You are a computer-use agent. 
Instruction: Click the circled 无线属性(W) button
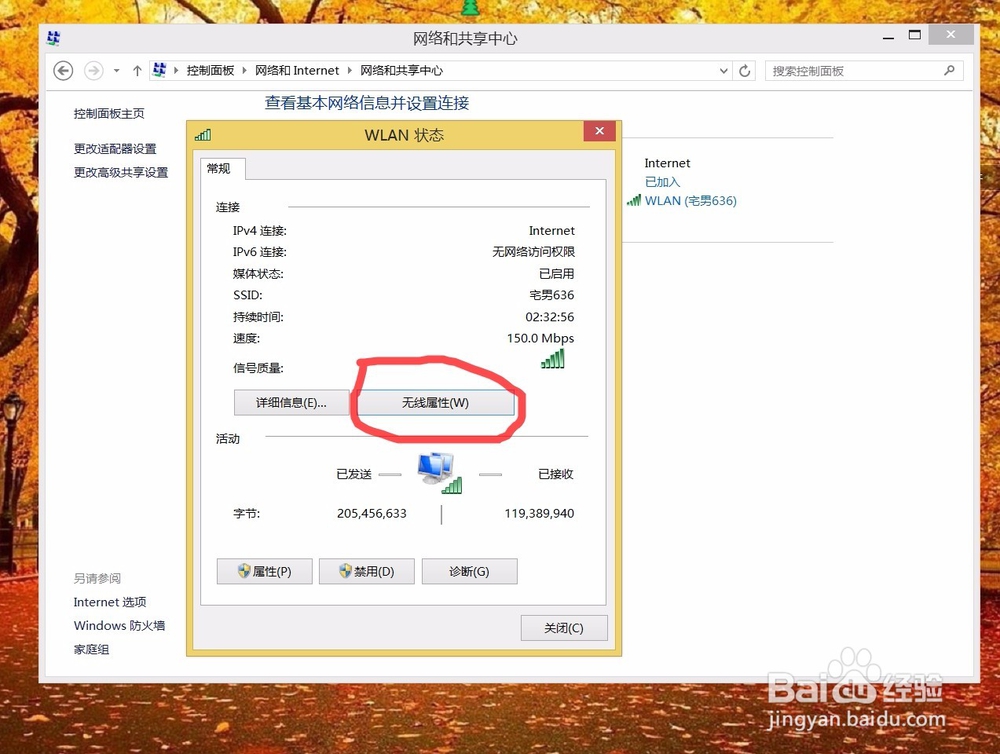coord(435,402)
